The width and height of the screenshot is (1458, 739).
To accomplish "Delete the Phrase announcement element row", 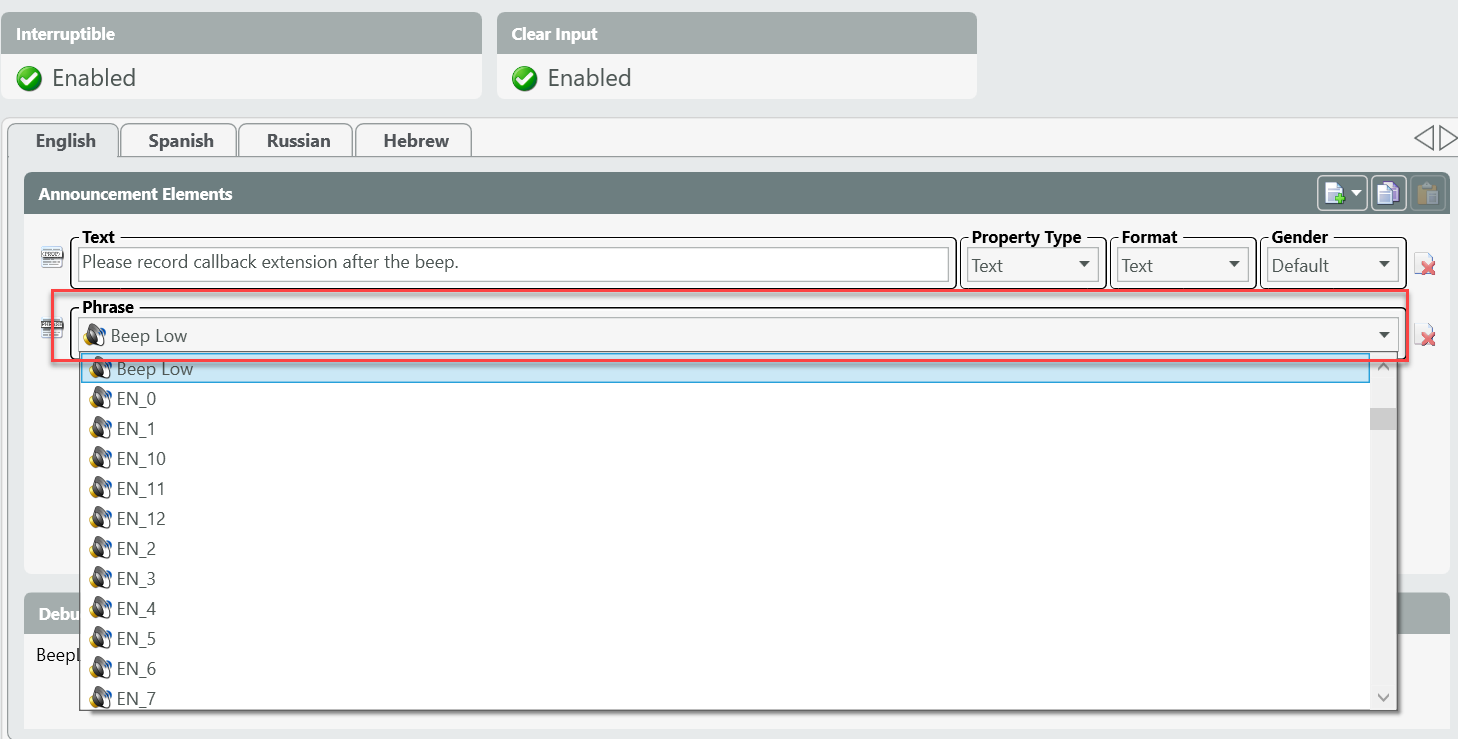I will coord(1427,336).
